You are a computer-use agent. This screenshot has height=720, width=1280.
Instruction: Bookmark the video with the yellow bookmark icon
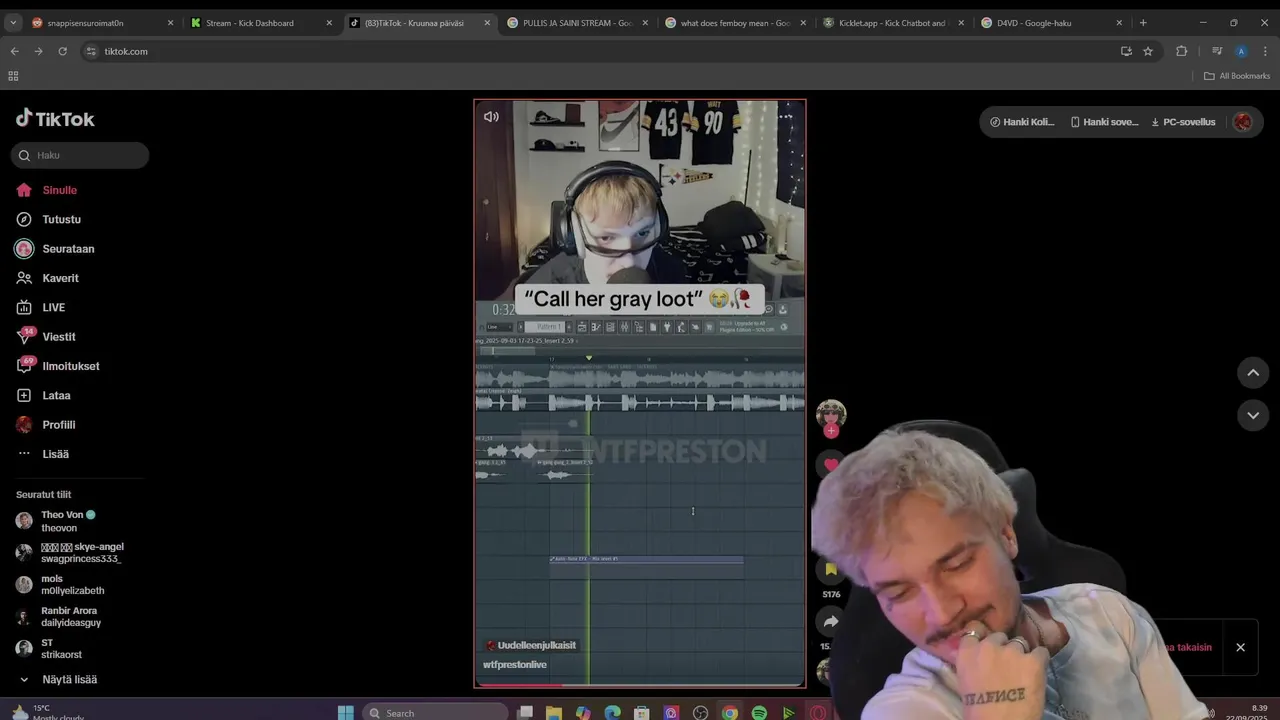(831, 569)
